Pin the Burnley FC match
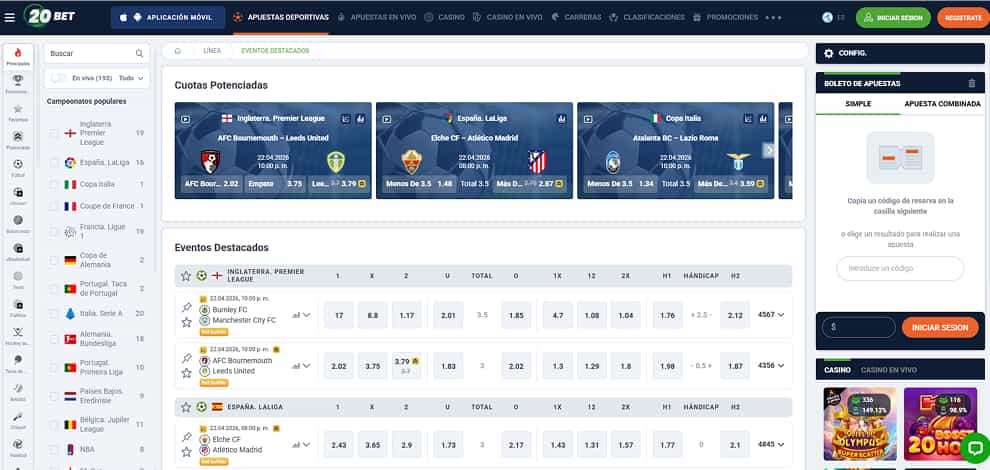Viewport: 990px width, 470px height. (186, 307)
